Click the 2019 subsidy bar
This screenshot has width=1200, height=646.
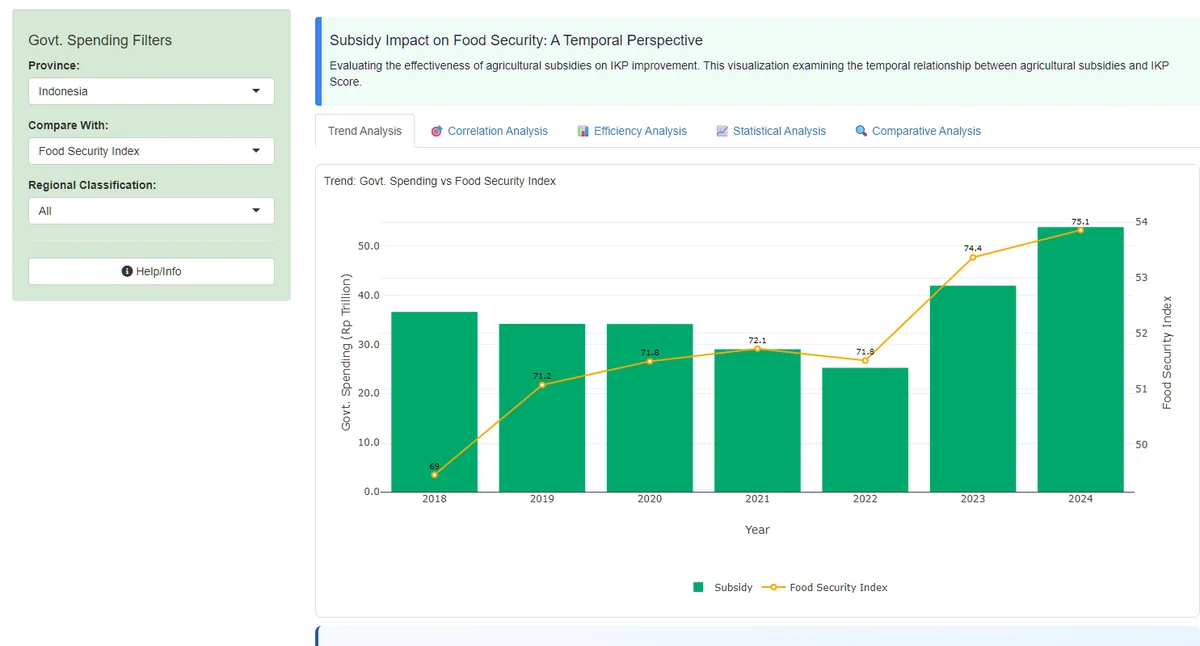[x=542, y=408]
